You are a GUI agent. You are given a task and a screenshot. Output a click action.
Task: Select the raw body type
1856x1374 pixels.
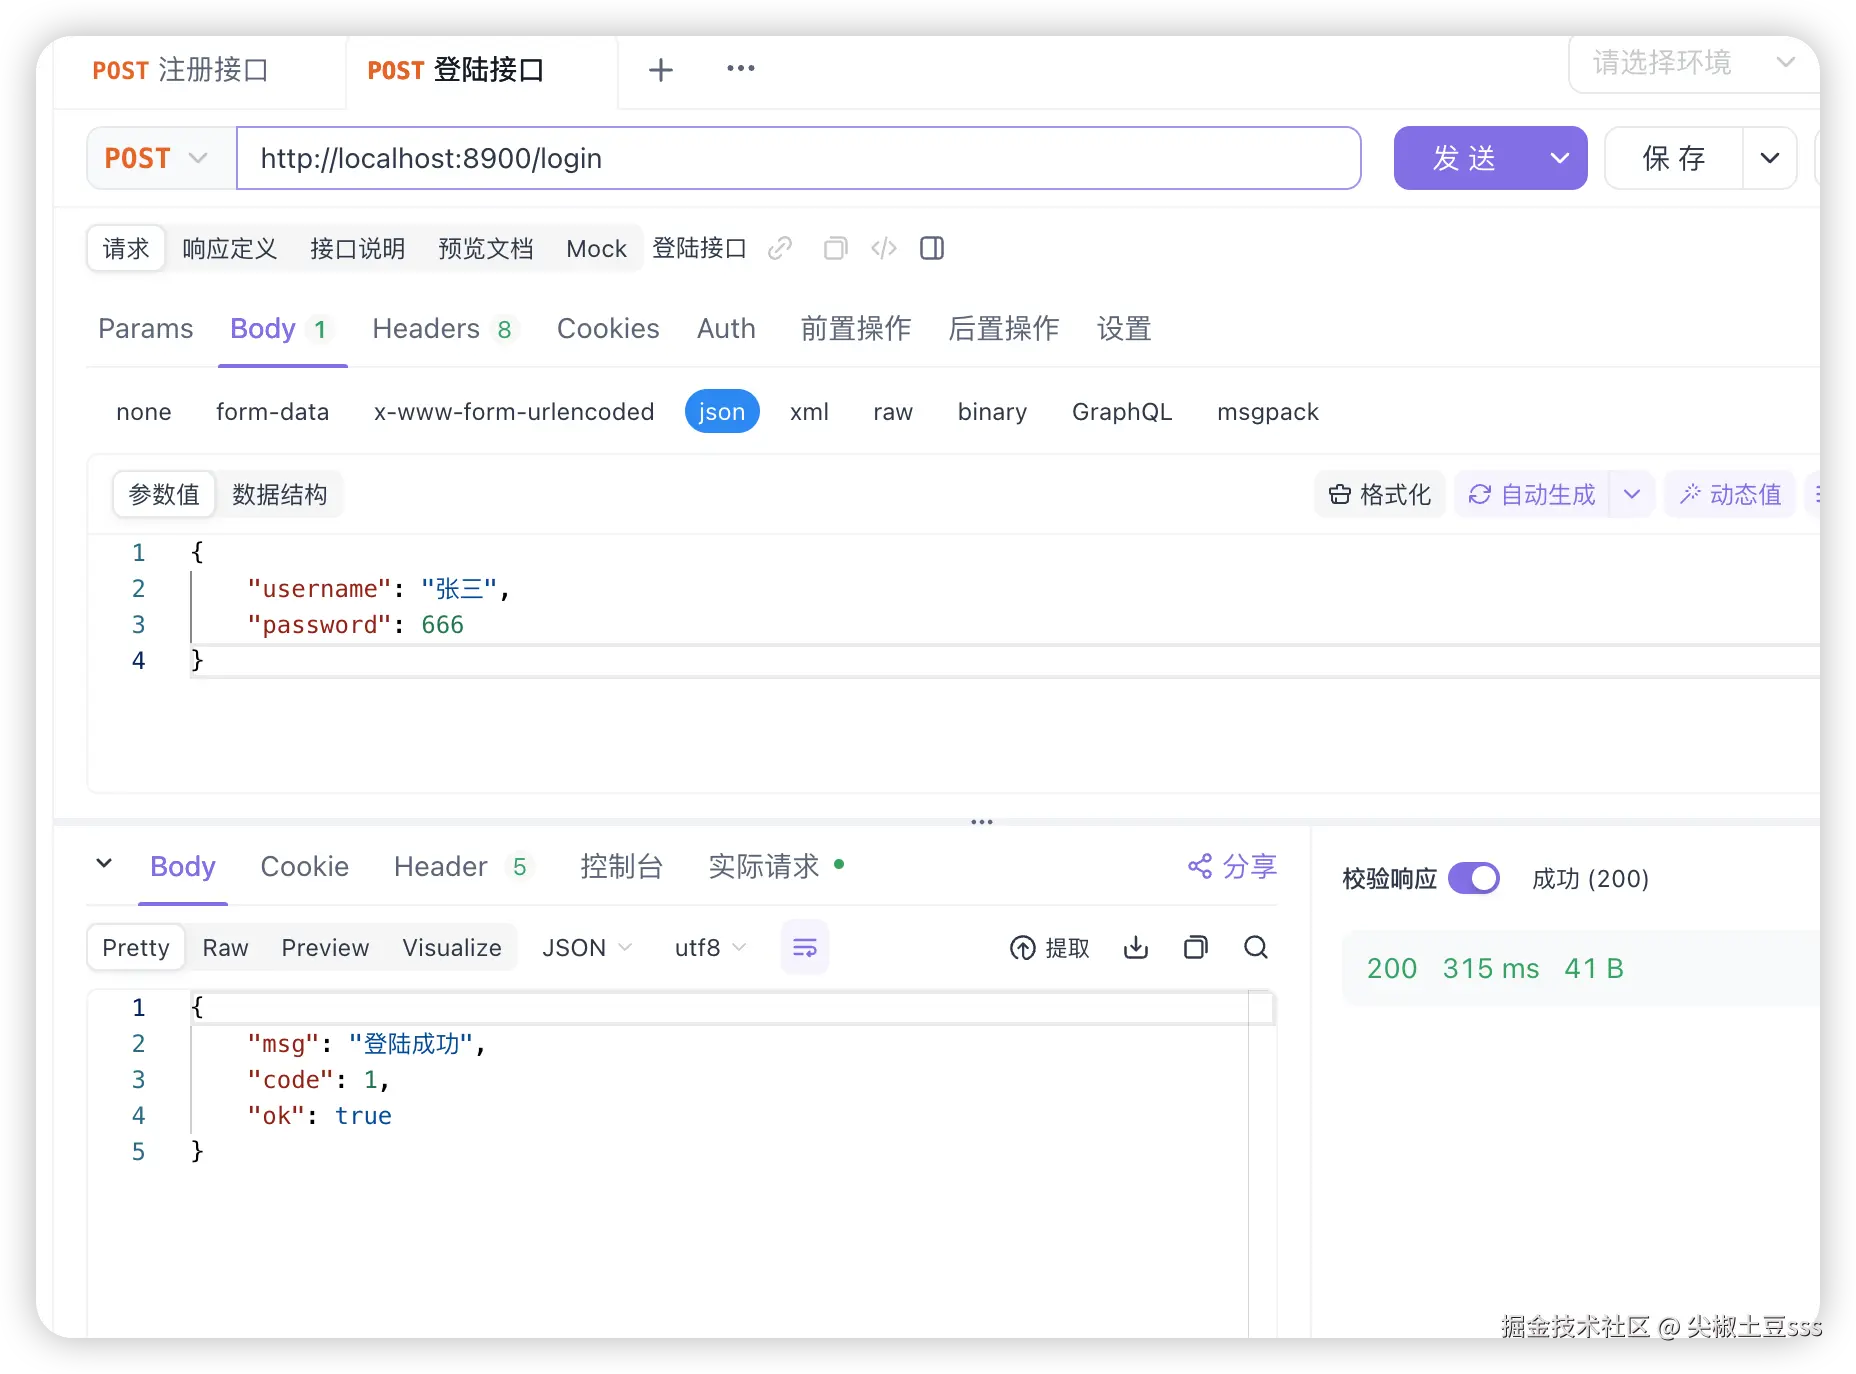coord(893,412)
